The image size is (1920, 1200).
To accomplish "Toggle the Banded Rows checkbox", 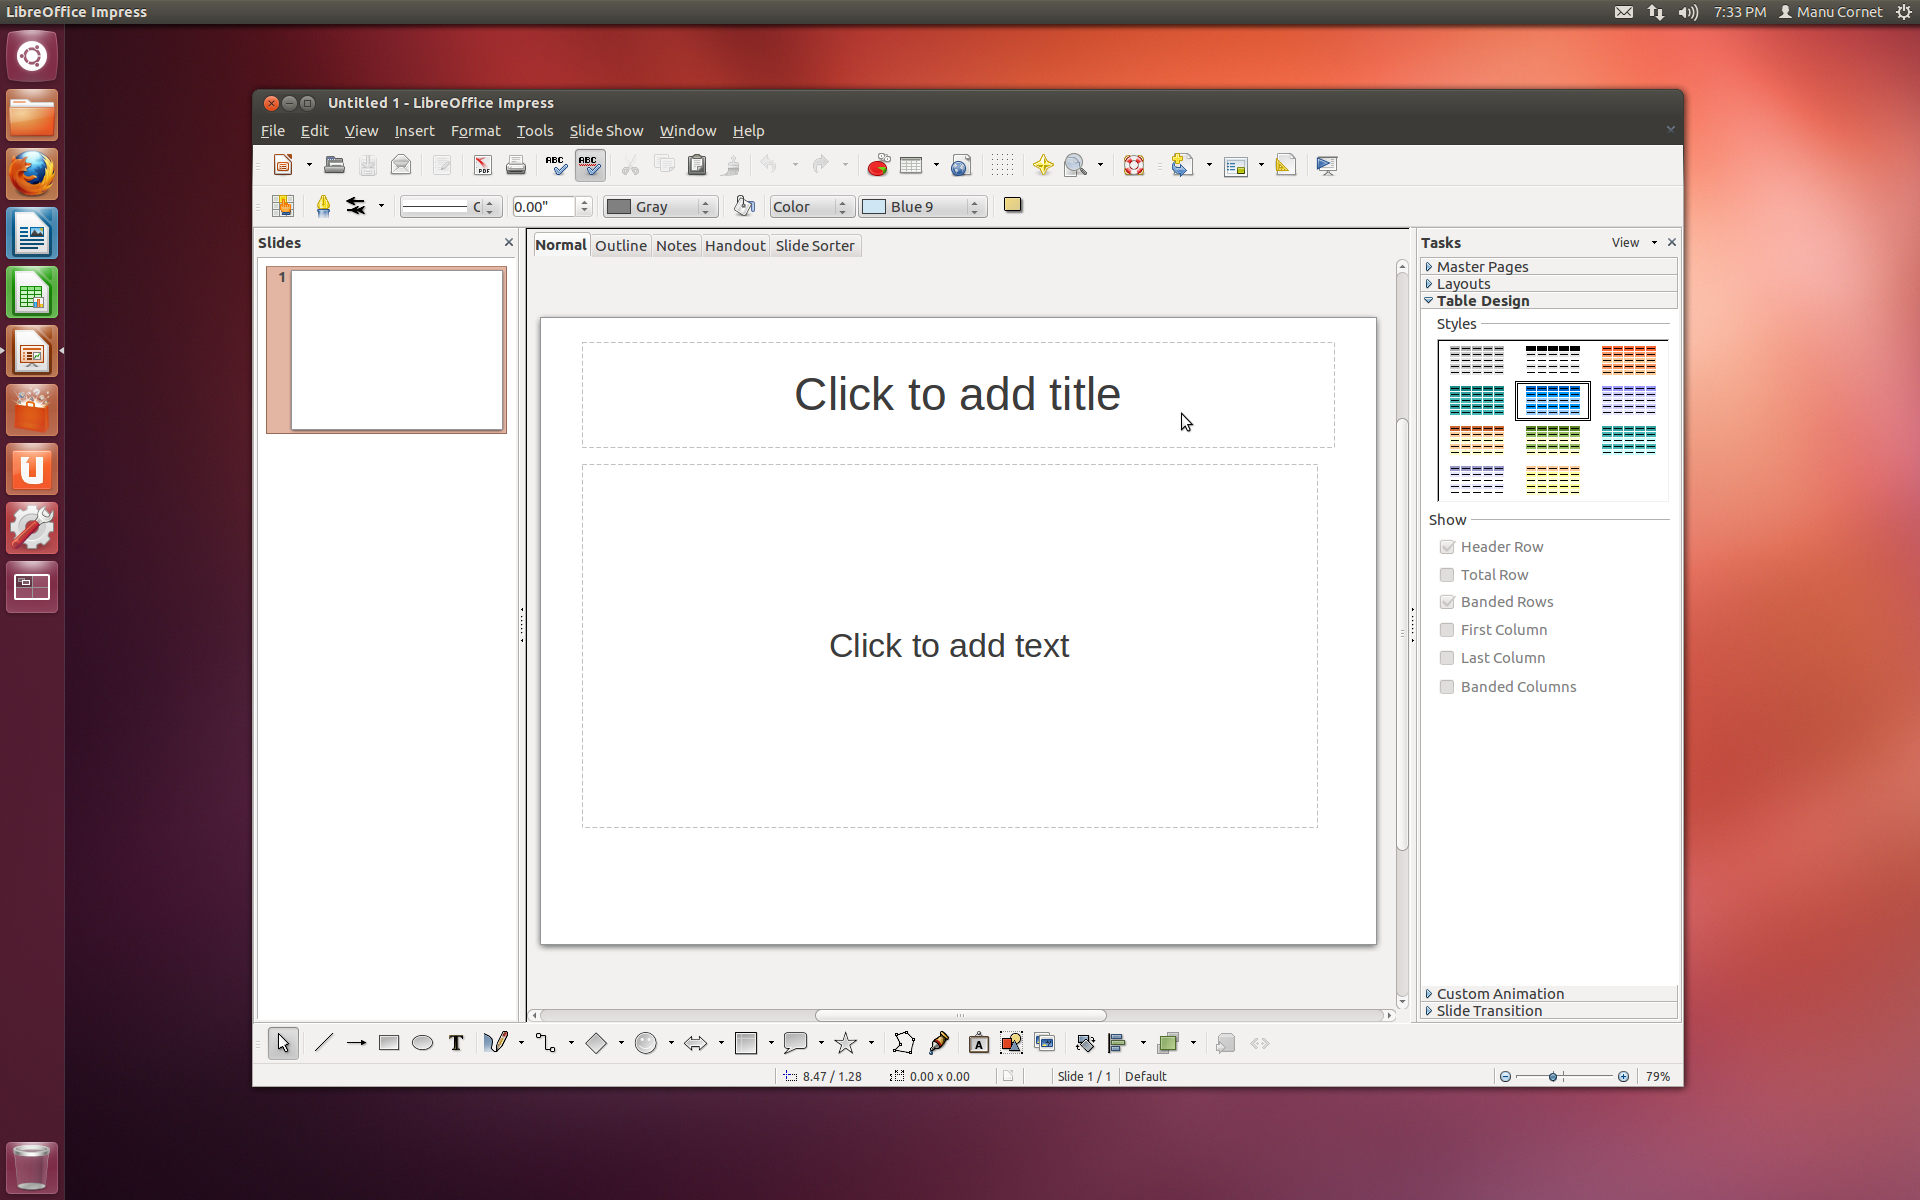I will (1447, 602).
